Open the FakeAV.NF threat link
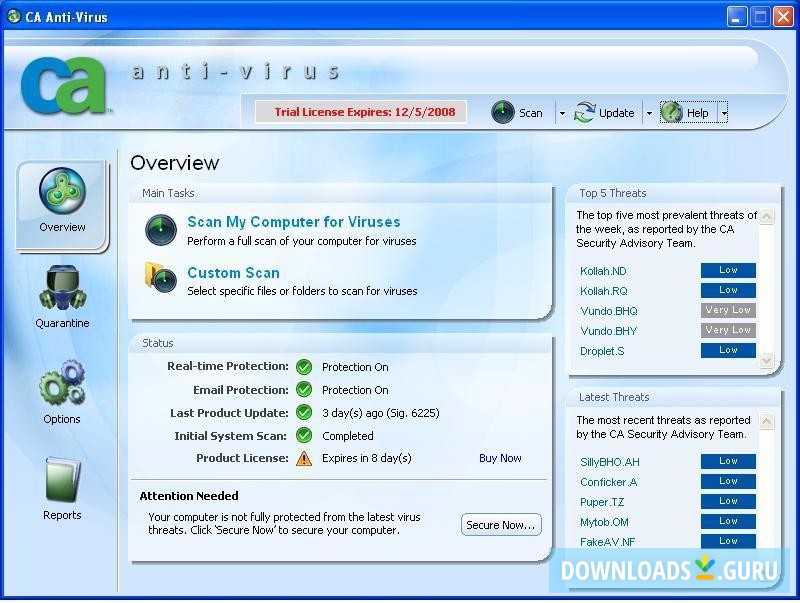800x603 pixels. point(607,542)
